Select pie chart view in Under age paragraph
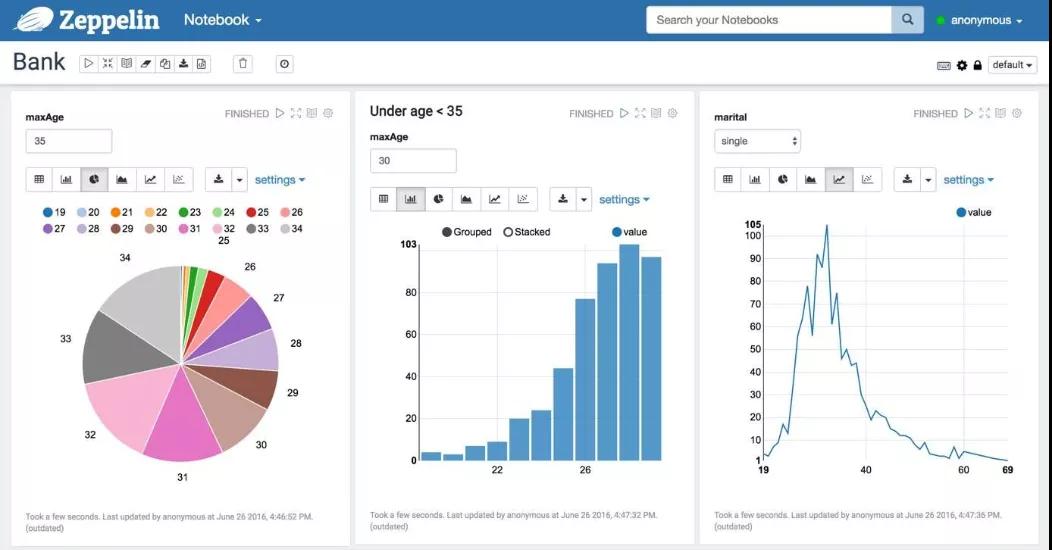This screenshot has width=1052, height=550. (438, 199)
